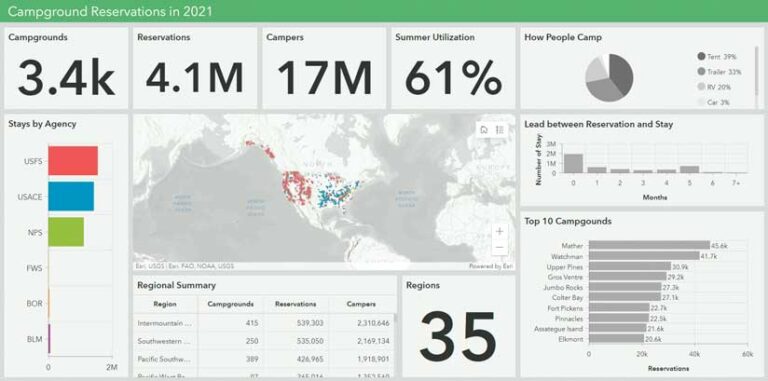The width and height of the screenshot is (768, 381).
Task: Click the 0 months lead bar
Action: pyautogui.click(x=573, y=164)
